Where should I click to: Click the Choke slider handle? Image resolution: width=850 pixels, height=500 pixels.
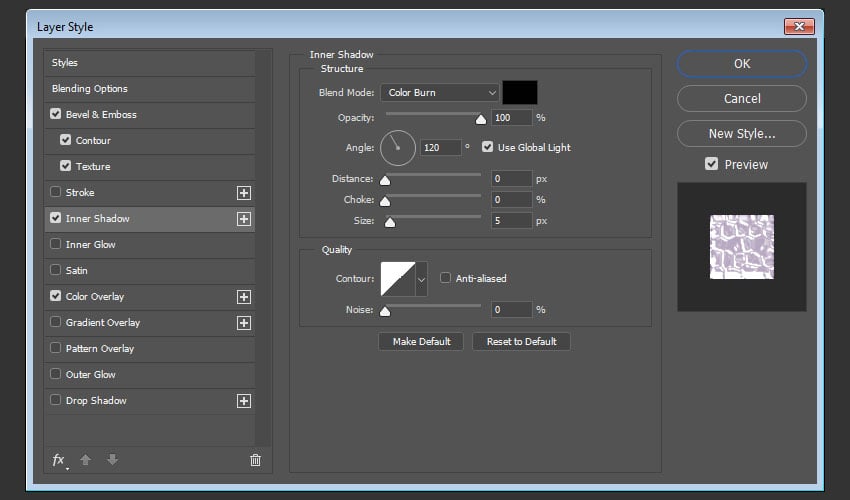pyautogui.click(x=385, y=202)
